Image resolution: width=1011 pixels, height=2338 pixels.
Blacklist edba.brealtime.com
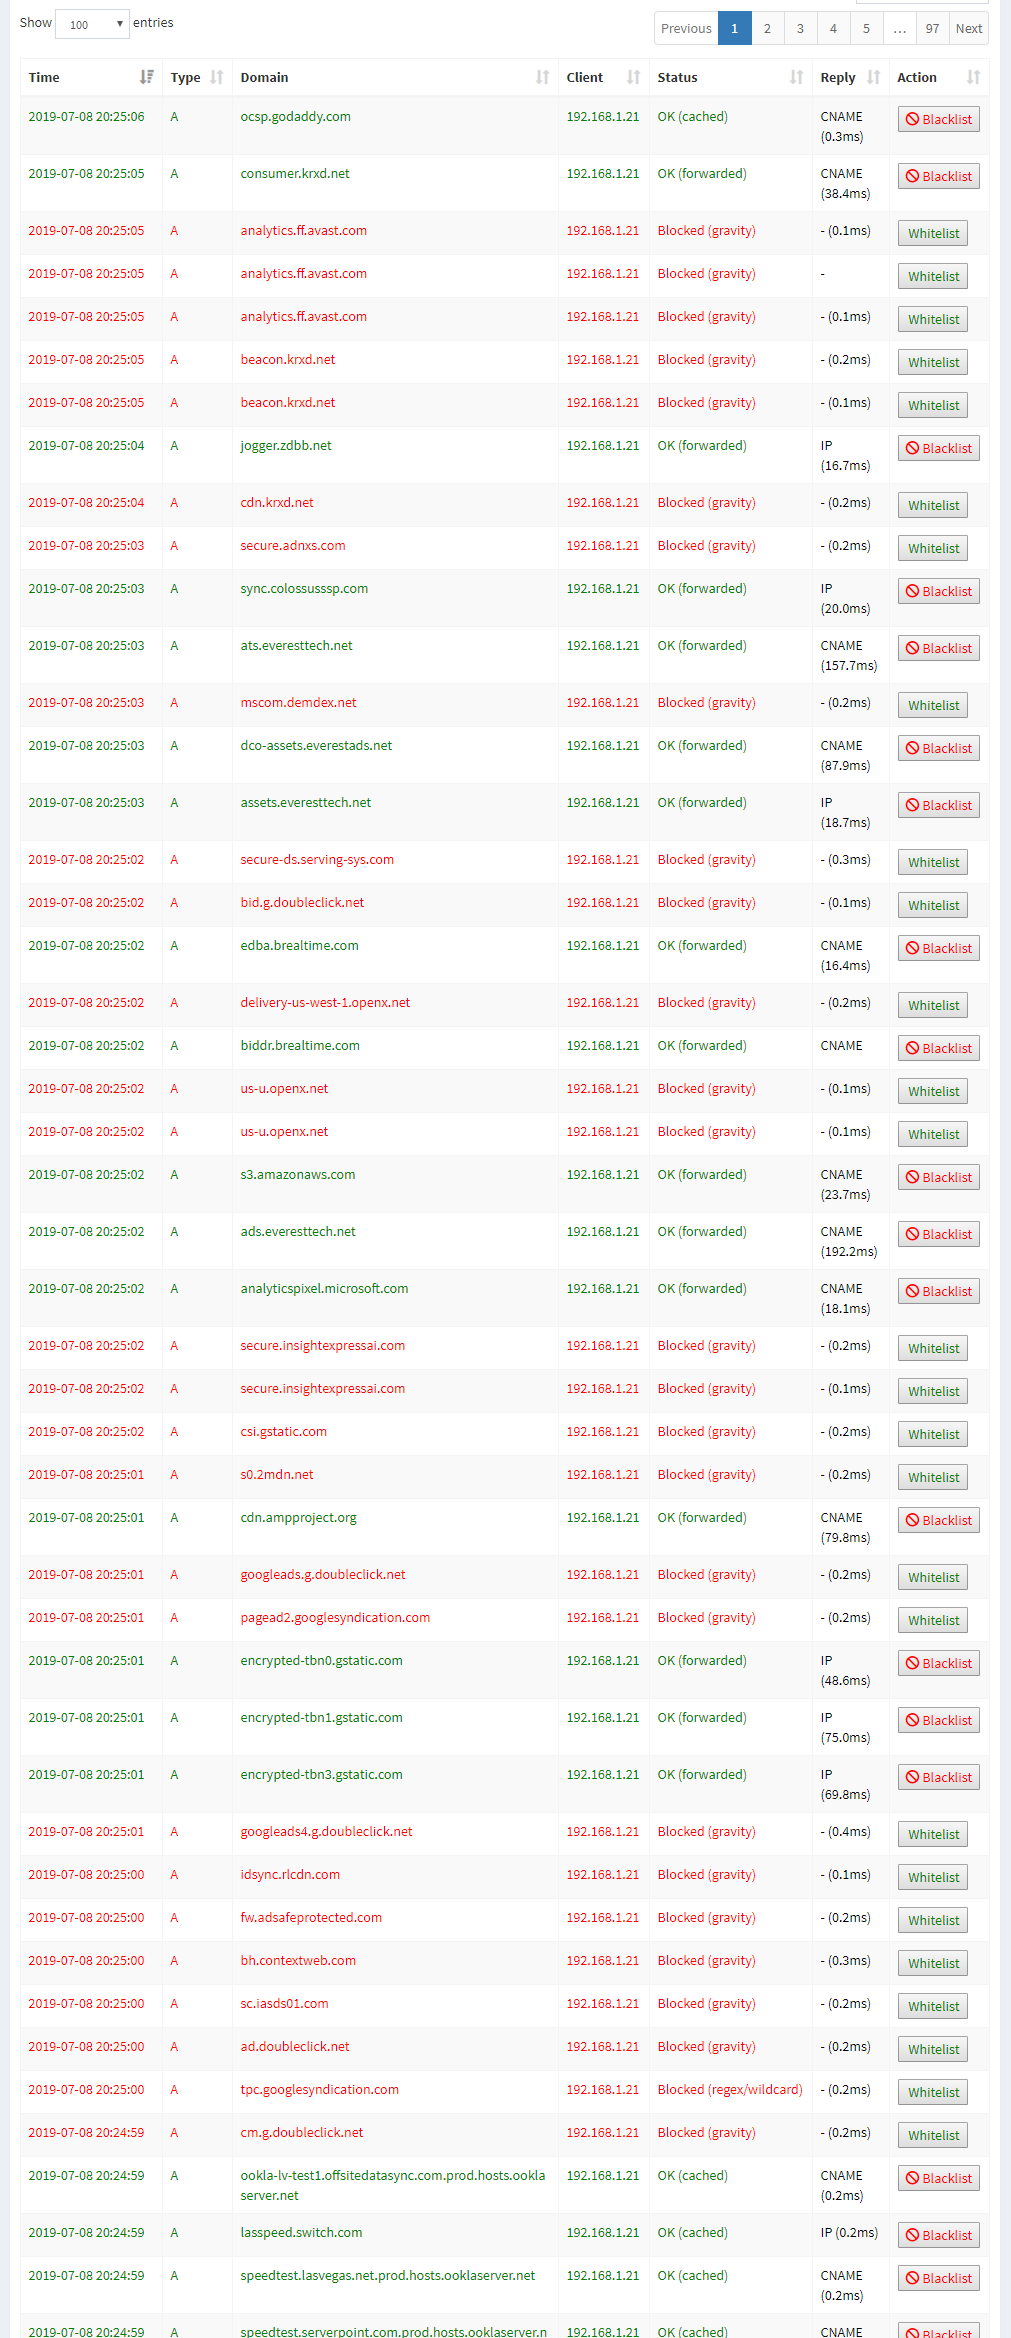coord(938,948)
